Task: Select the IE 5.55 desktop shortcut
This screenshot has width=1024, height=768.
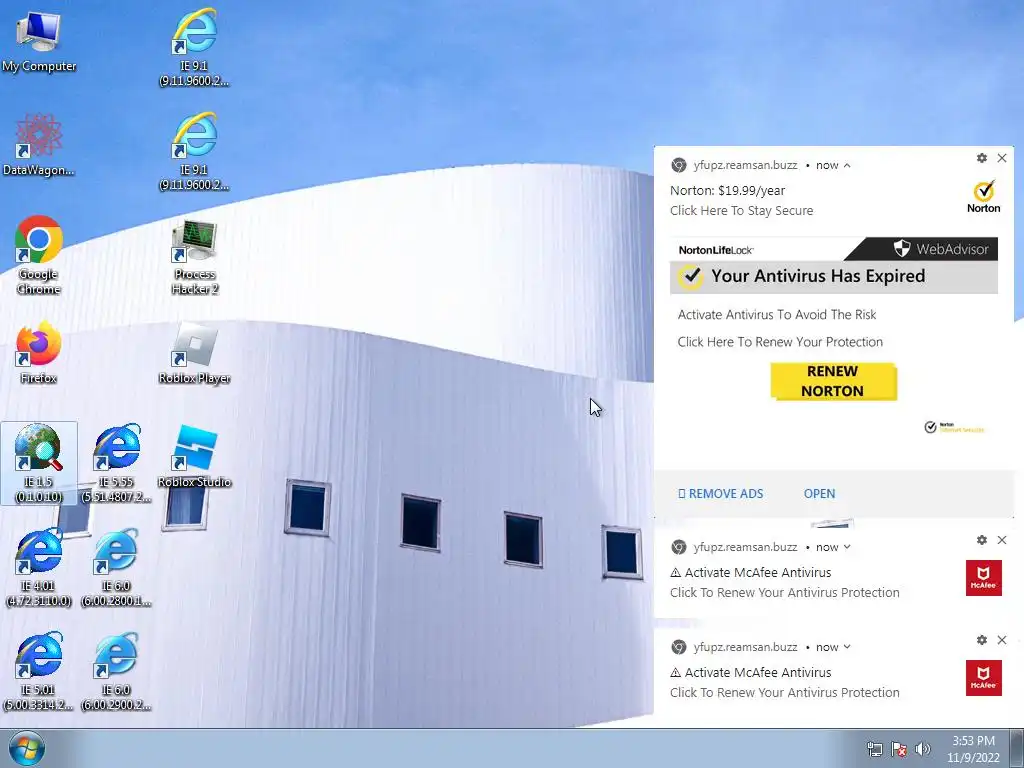Action: click(x=117, y=463)
